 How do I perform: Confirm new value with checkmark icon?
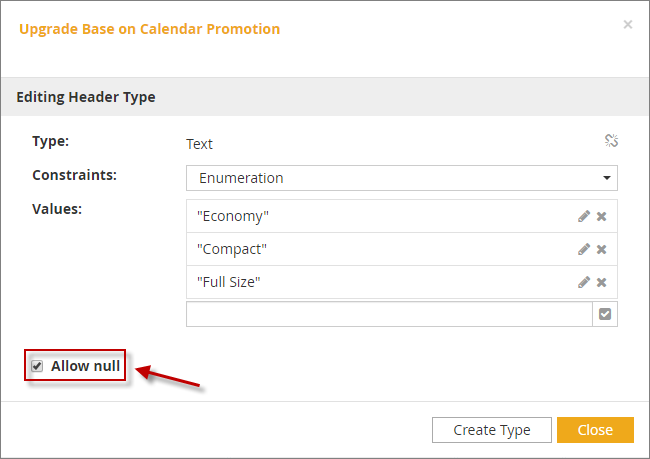tap(605, 314)
